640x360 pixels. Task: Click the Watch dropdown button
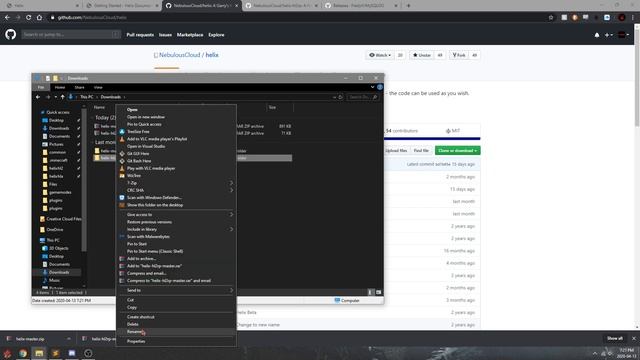[x=380, y=55]
